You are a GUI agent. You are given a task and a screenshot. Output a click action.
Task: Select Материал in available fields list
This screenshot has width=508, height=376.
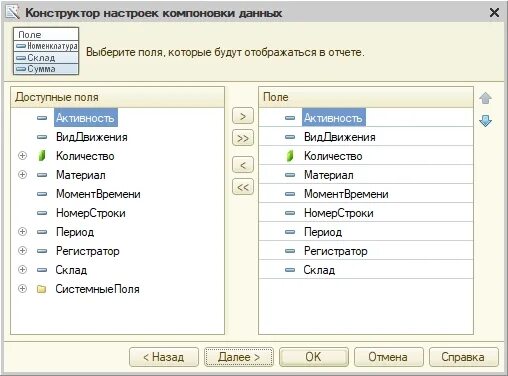(x=81, y=175)
